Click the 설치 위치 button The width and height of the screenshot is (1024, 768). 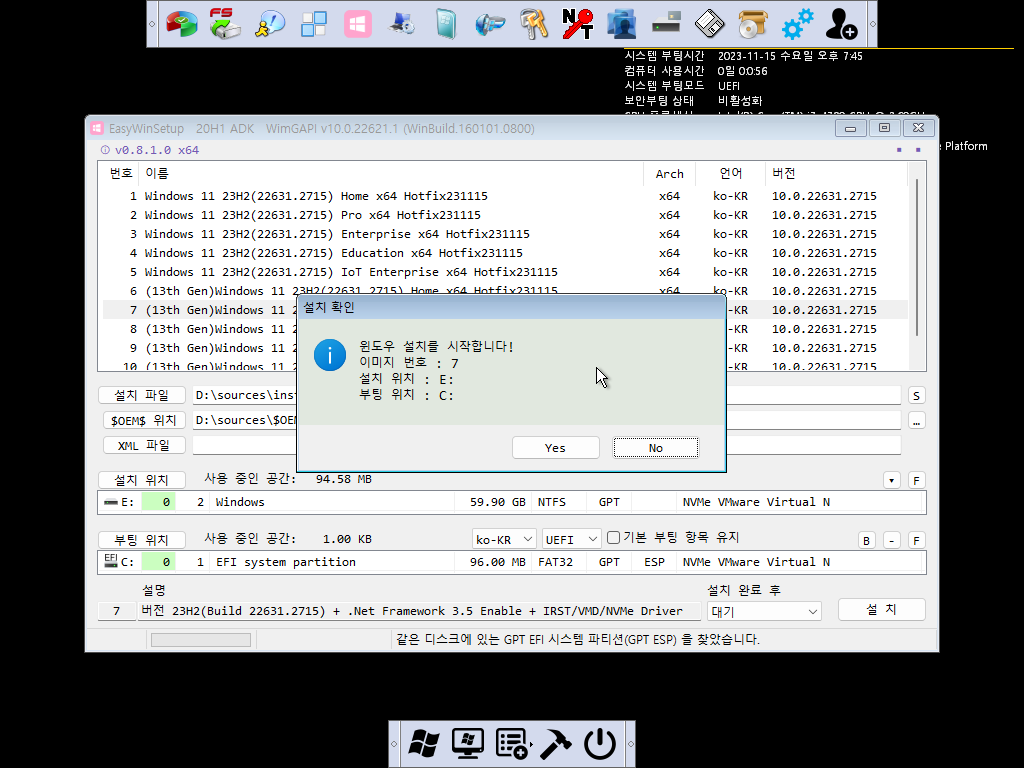[x=142, y=480]
